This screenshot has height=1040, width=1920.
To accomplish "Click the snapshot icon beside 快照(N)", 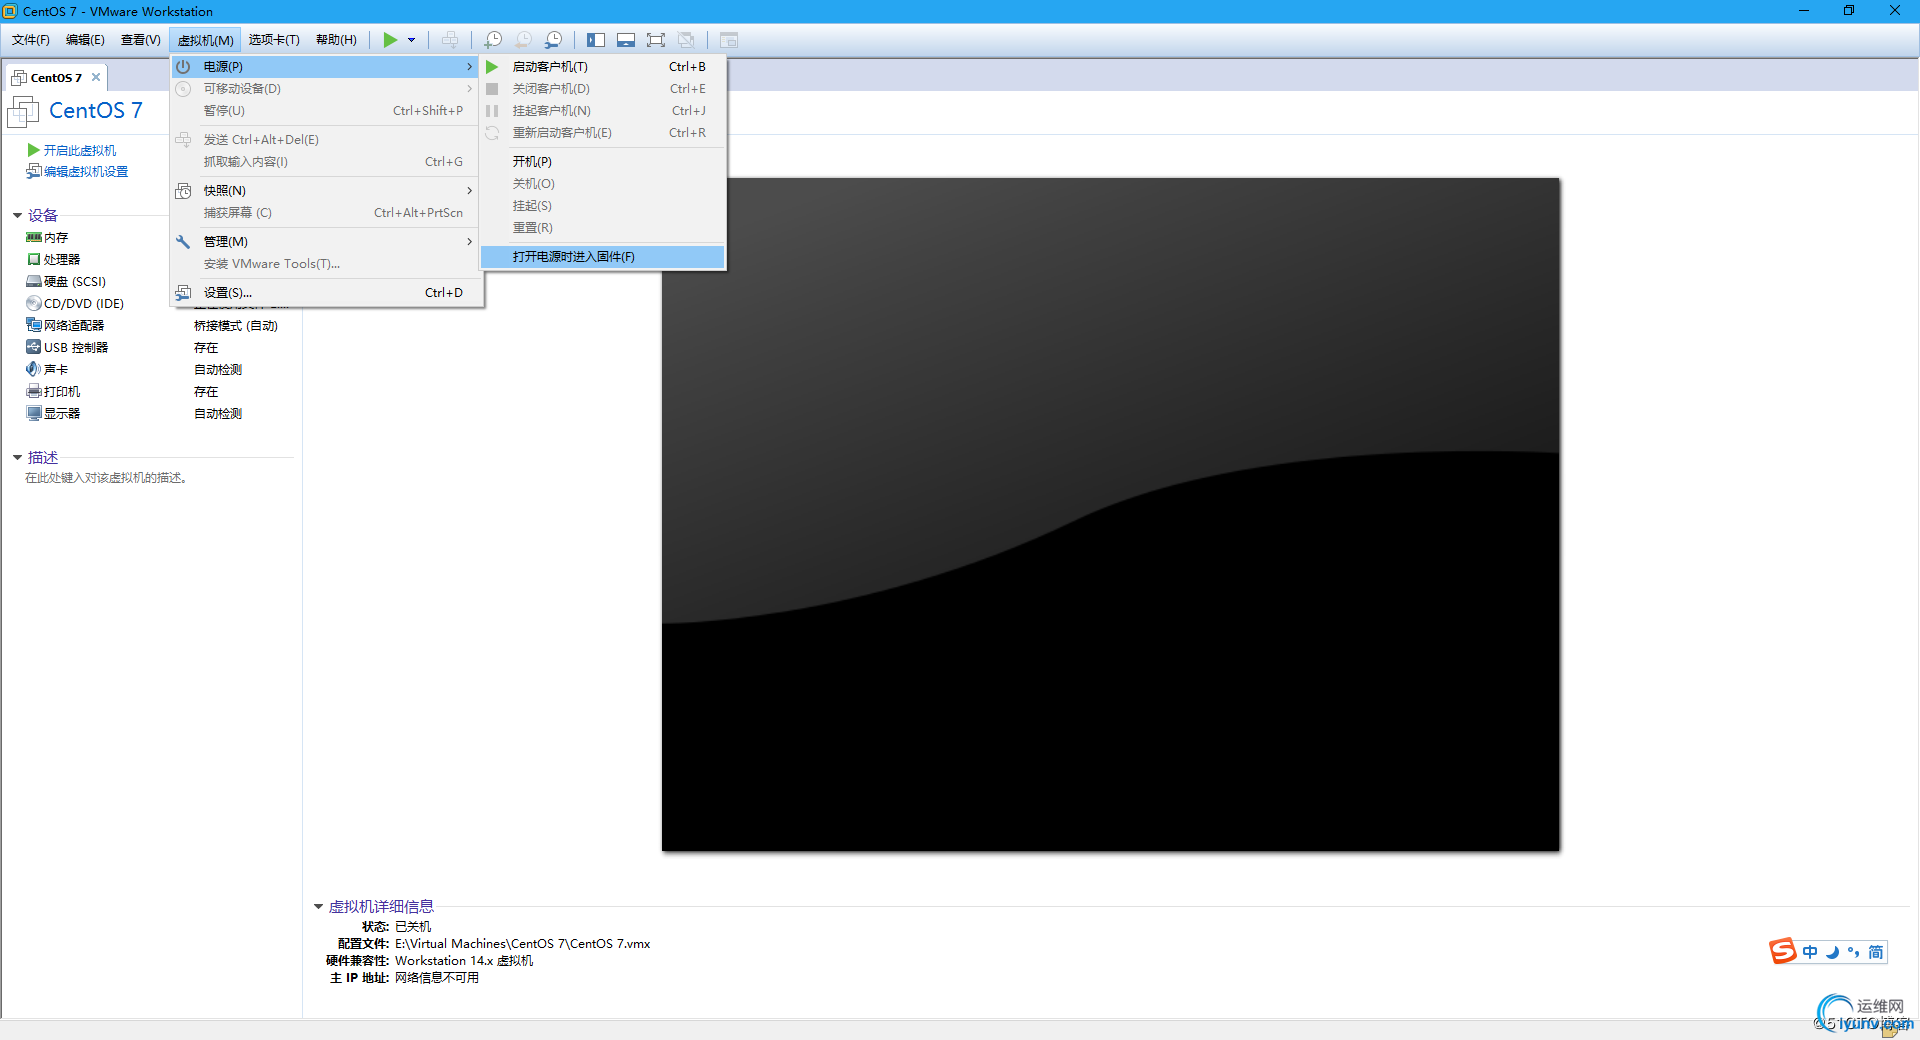I will pos(183,190).
